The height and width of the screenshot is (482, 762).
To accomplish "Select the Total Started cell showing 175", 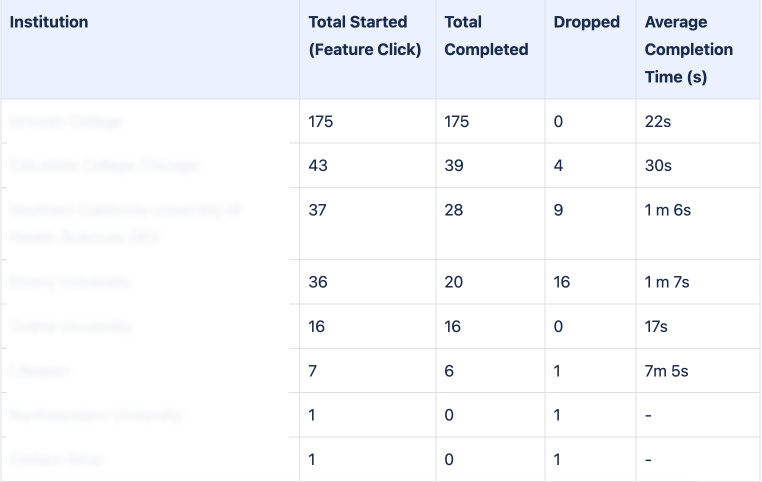I will click(x=321, y=122).
